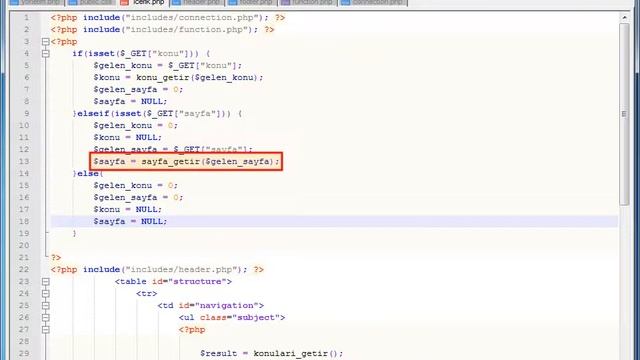Switch to the icerik.php tab
The width and height of the screenshot is (640, 360).
144,2
